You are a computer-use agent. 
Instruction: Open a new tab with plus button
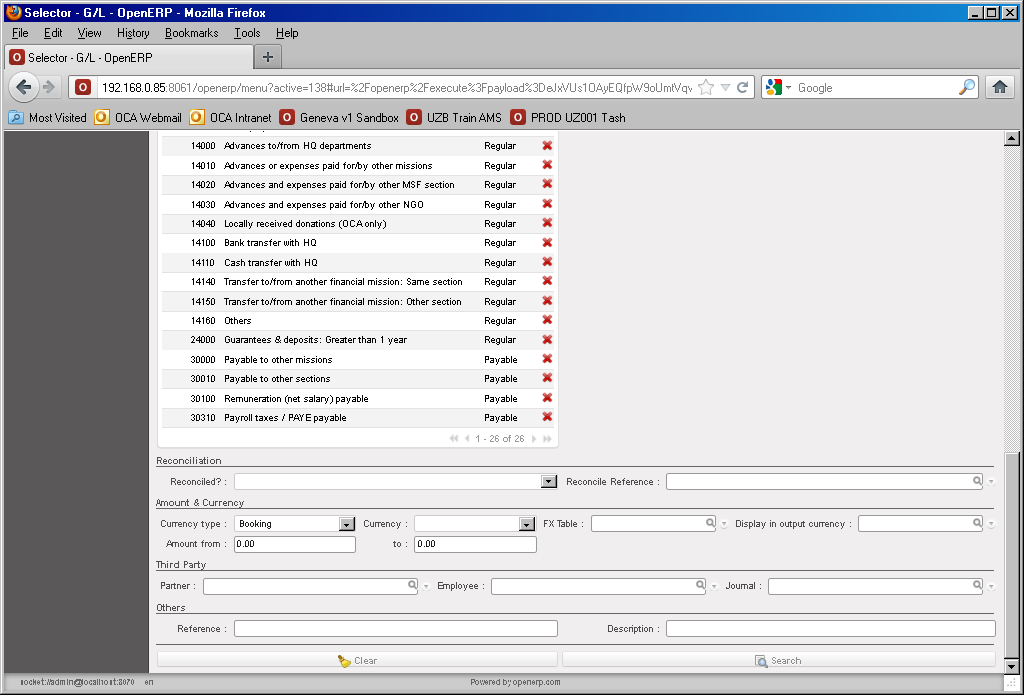click(x=268, y=57)
